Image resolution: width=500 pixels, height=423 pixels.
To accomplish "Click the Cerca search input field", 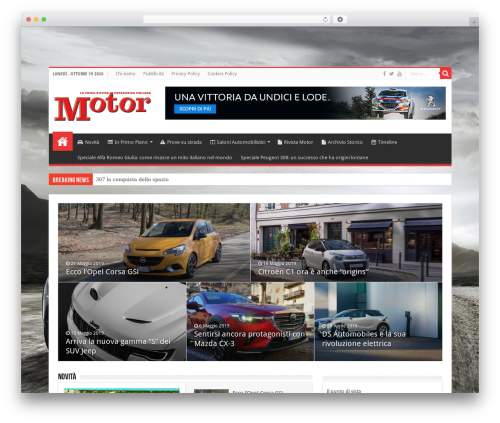I will (423, 74).
